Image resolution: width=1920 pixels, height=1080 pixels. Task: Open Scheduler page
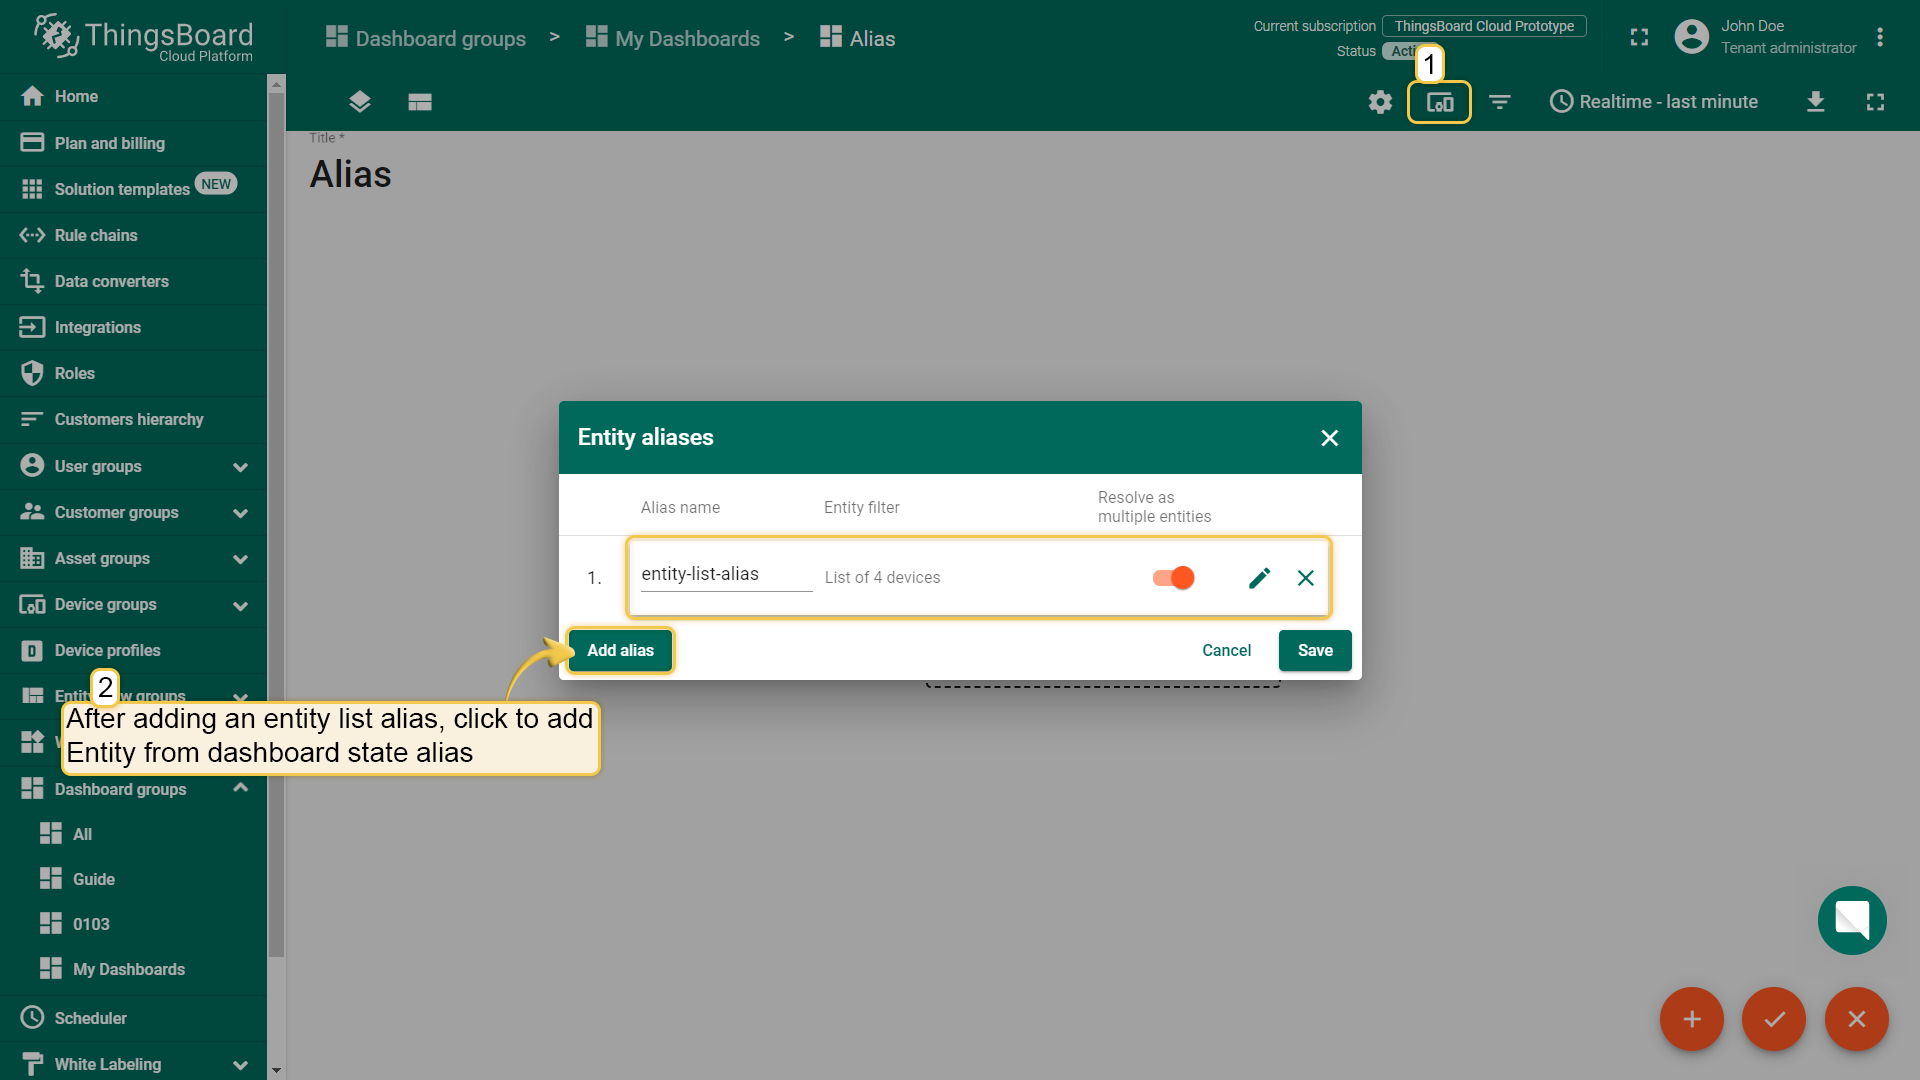pyautogui.click(x=134, y=1018)
